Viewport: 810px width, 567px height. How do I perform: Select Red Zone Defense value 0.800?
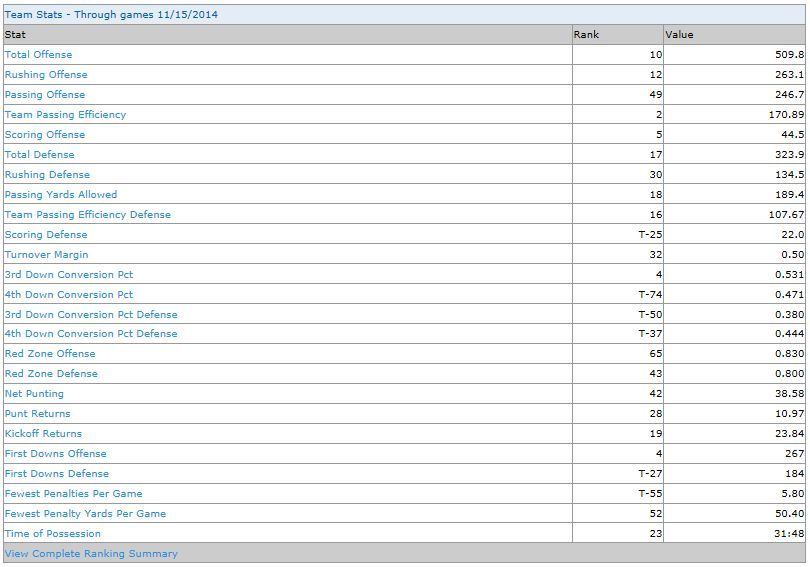coord(789,374)
